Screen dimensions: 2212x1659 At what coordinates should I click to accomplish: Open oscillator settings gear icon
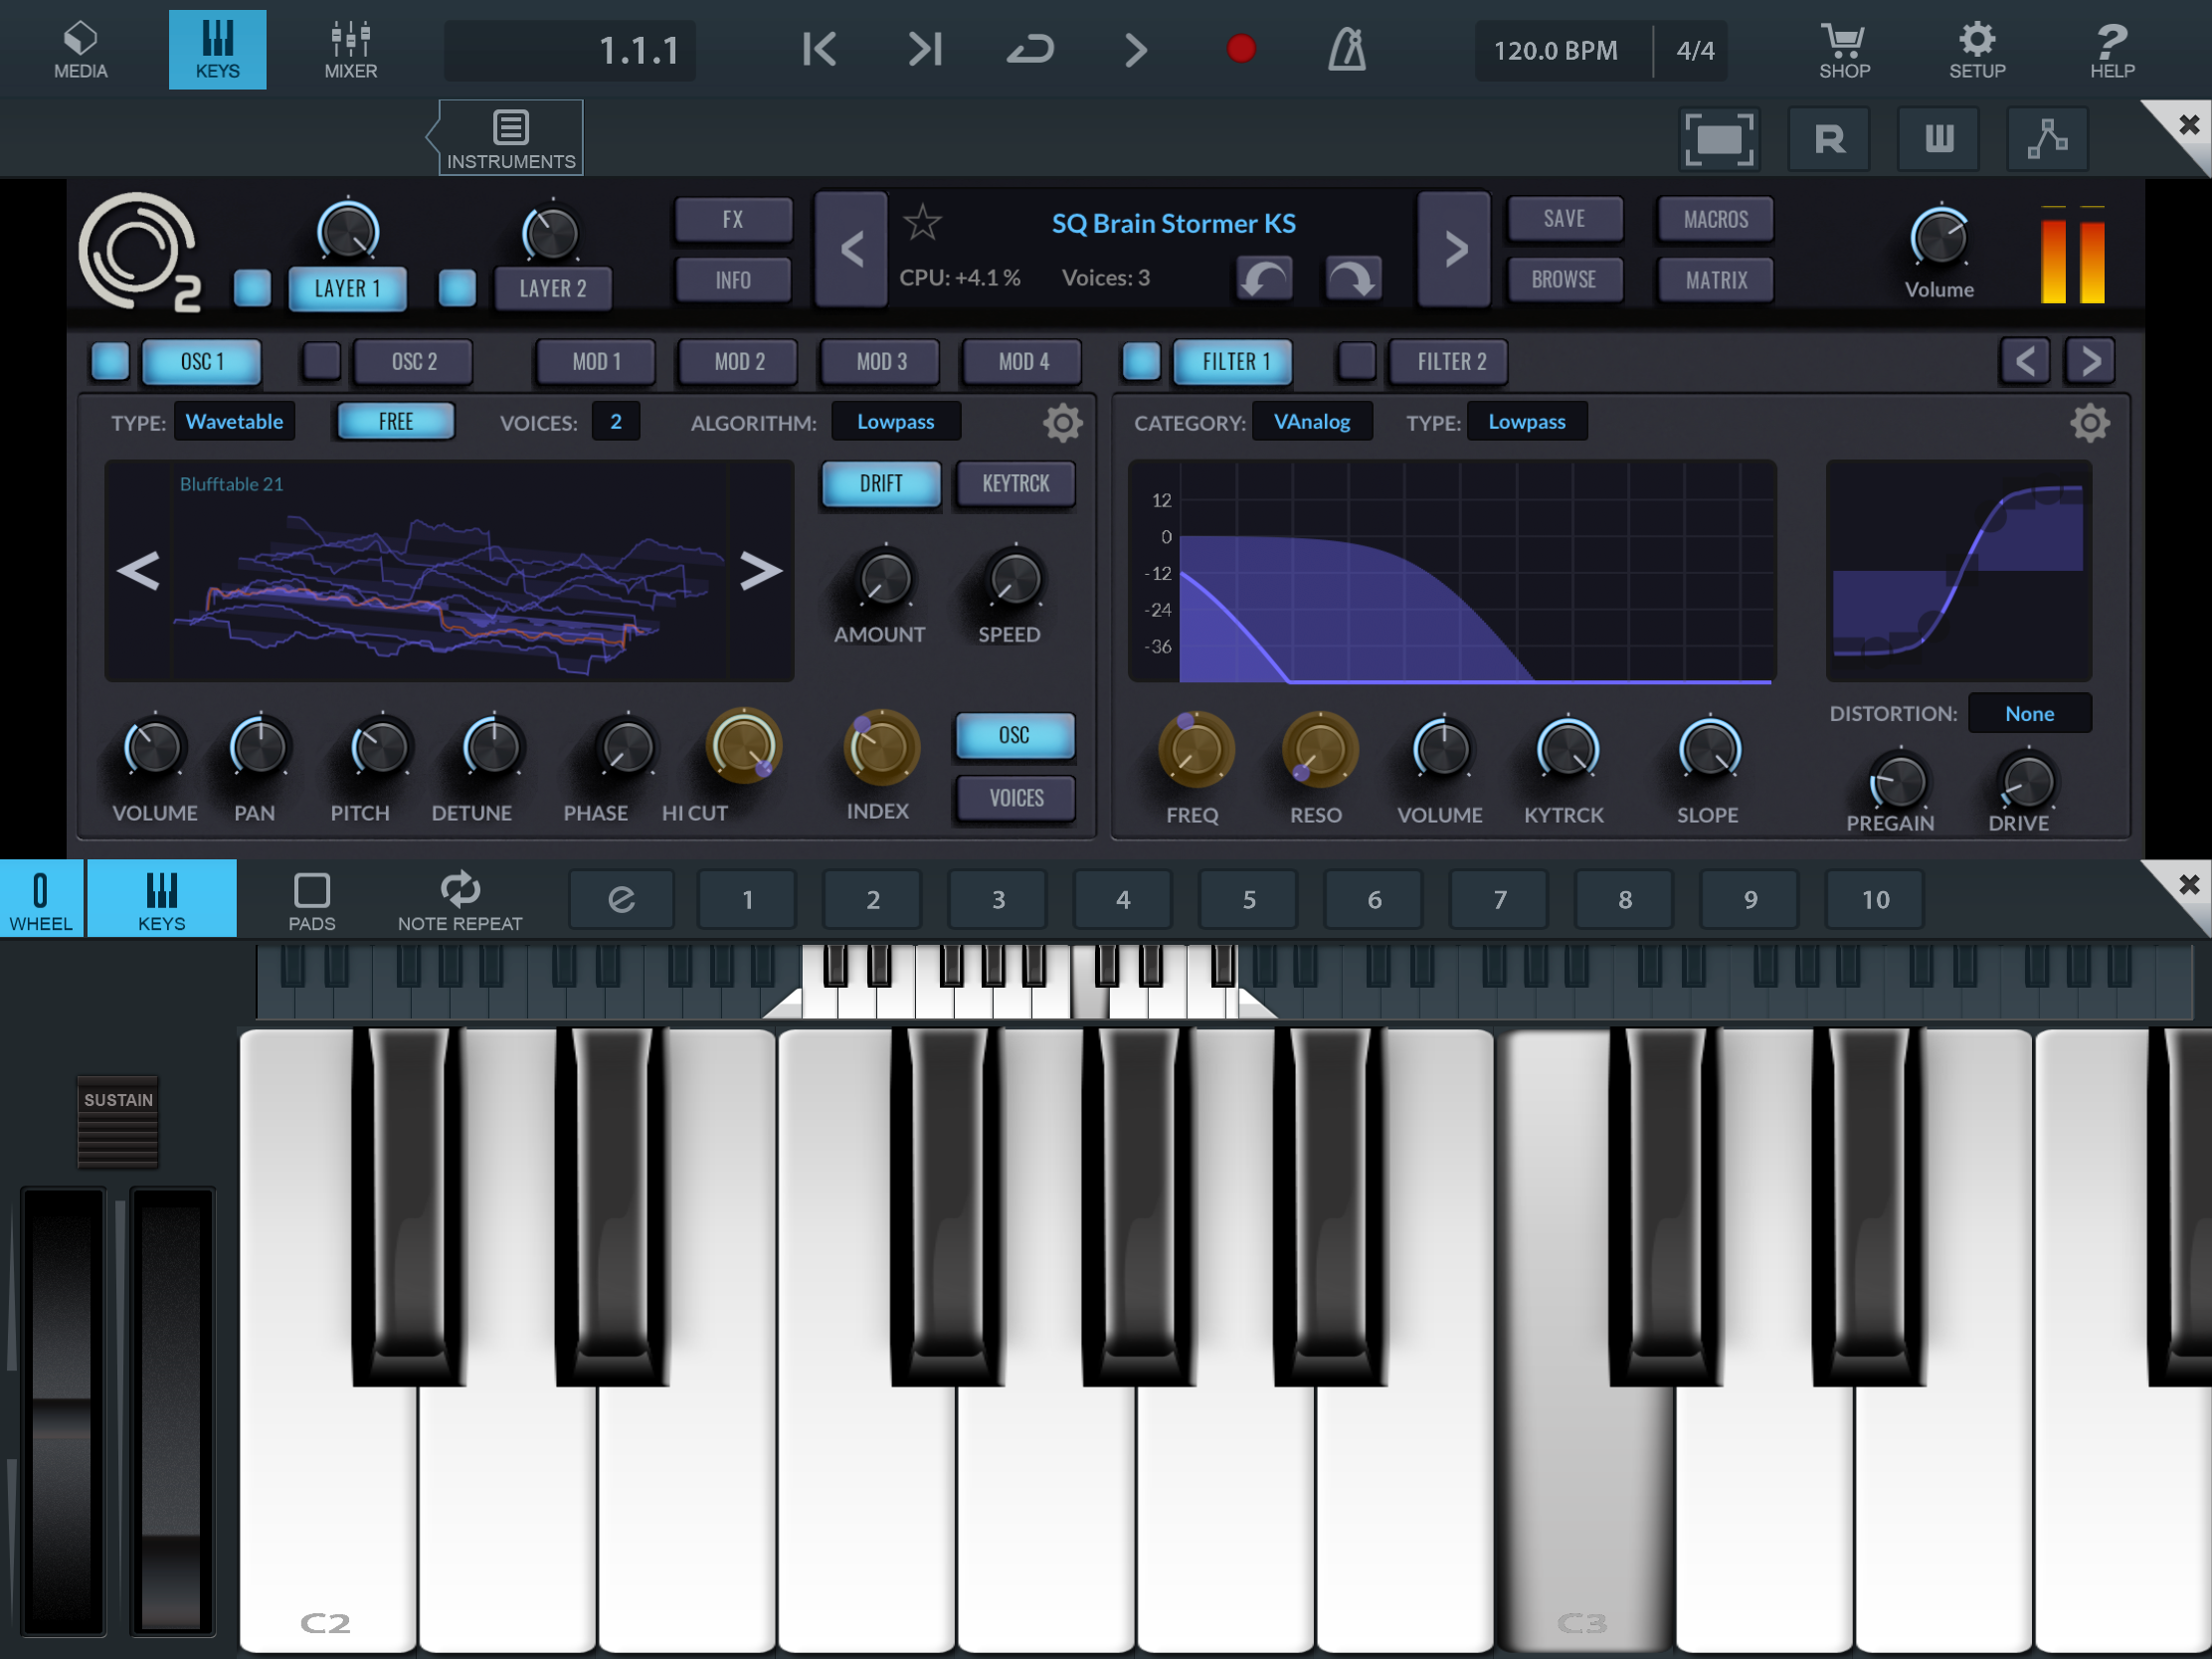click(1062, 423)
